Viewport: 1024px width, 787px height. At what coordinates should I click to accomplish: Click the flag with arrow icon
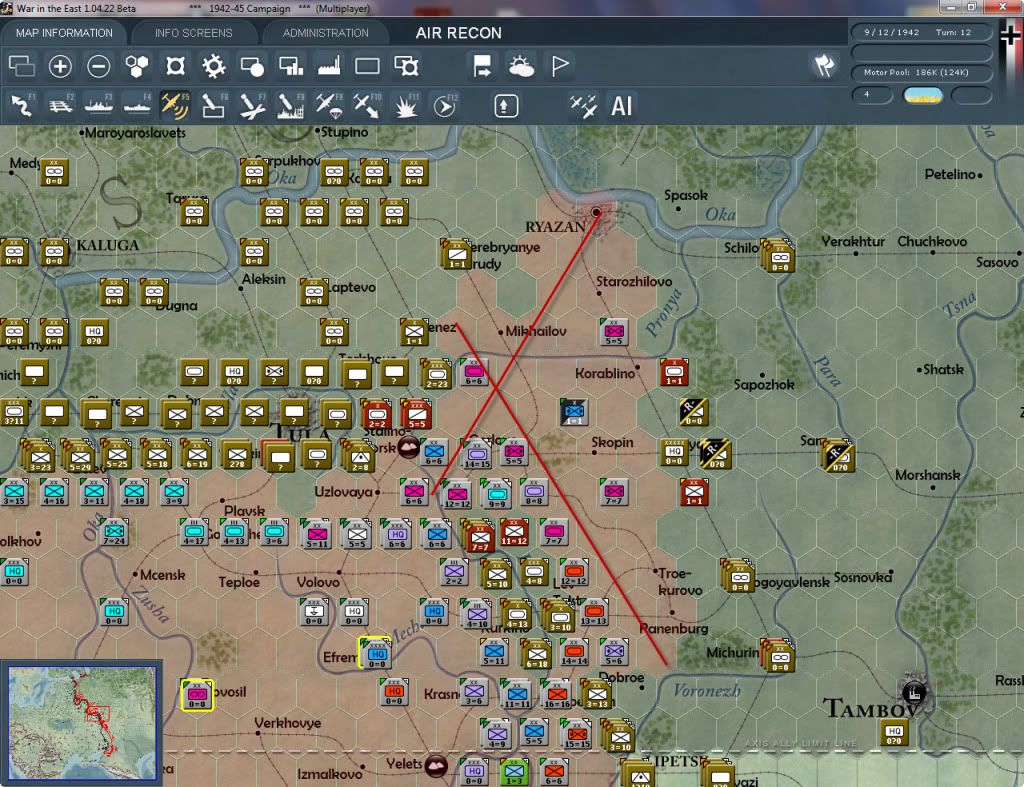[482, 66]
